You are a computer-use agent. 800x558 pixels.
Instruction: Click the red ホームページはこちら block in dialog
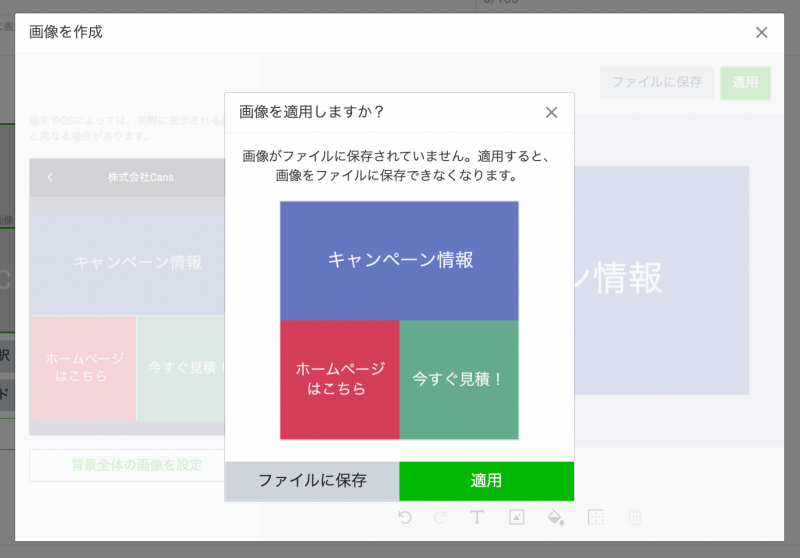tap(339, 380)
